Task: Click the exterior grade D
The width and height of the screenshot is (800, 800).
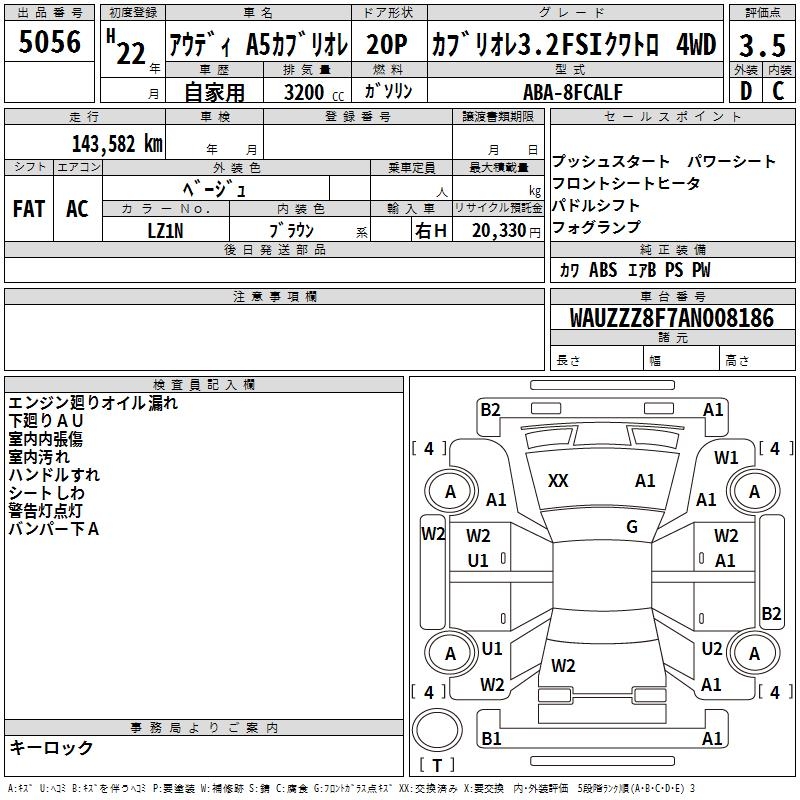Action: pyautogui.click(x=745, y=90)
